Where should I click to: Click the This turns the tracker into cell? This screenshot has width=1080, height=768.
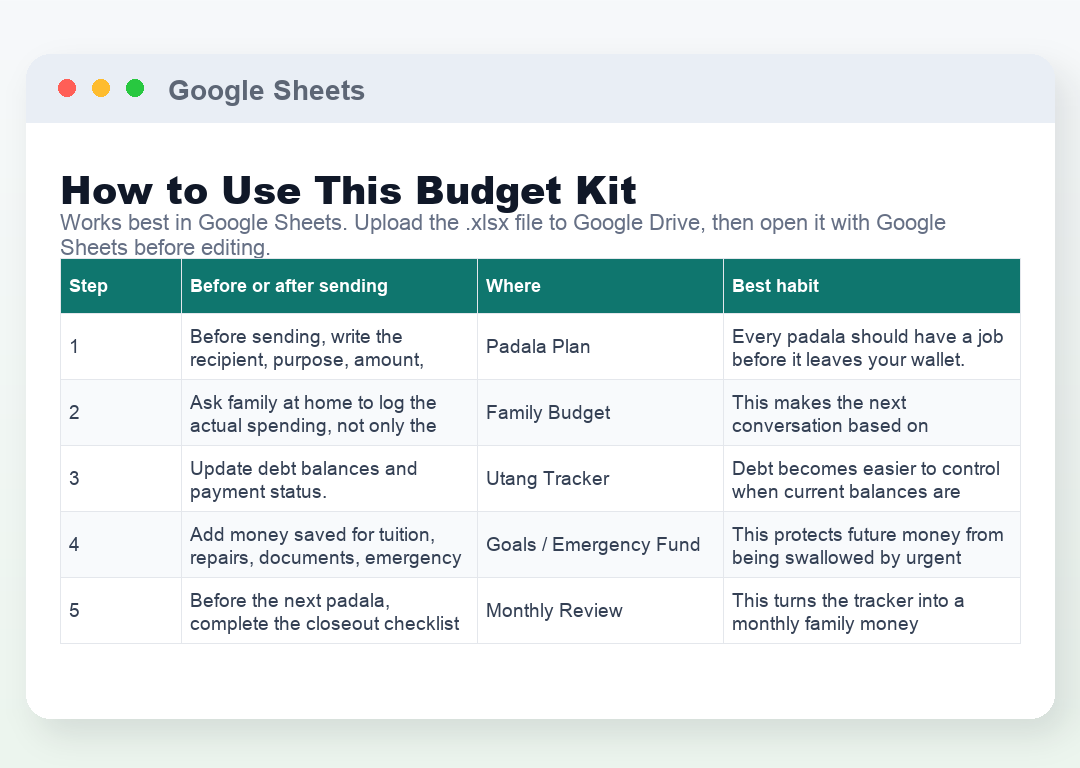871,610
